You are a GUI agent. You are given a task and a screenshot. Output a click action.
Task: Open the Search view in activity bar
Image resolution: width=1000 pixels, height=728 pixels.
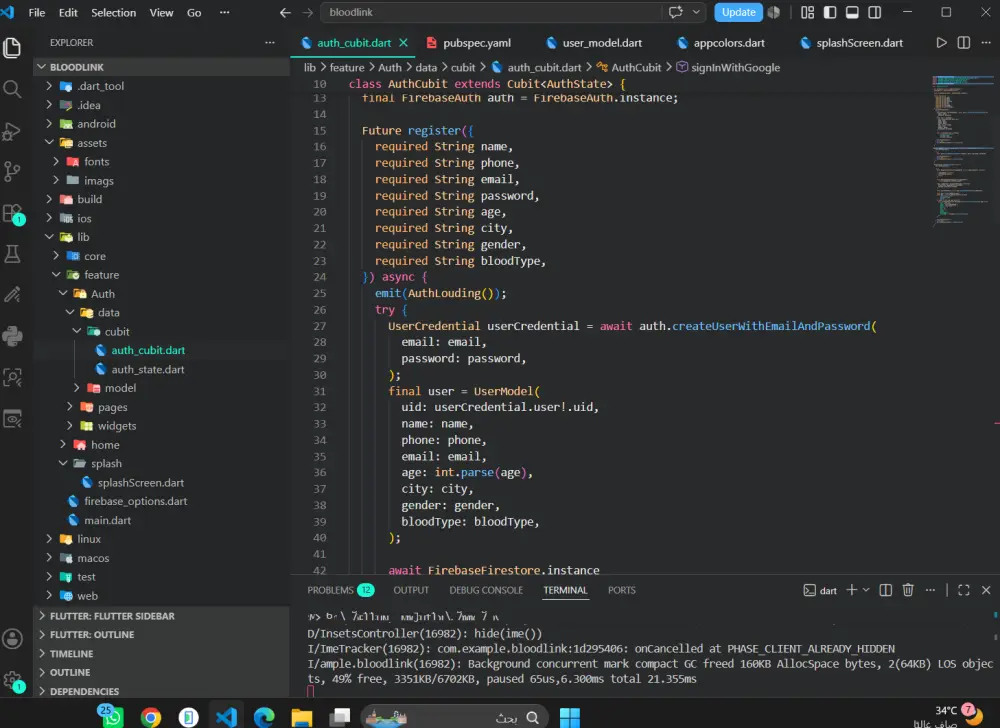[x=12, y=89]
